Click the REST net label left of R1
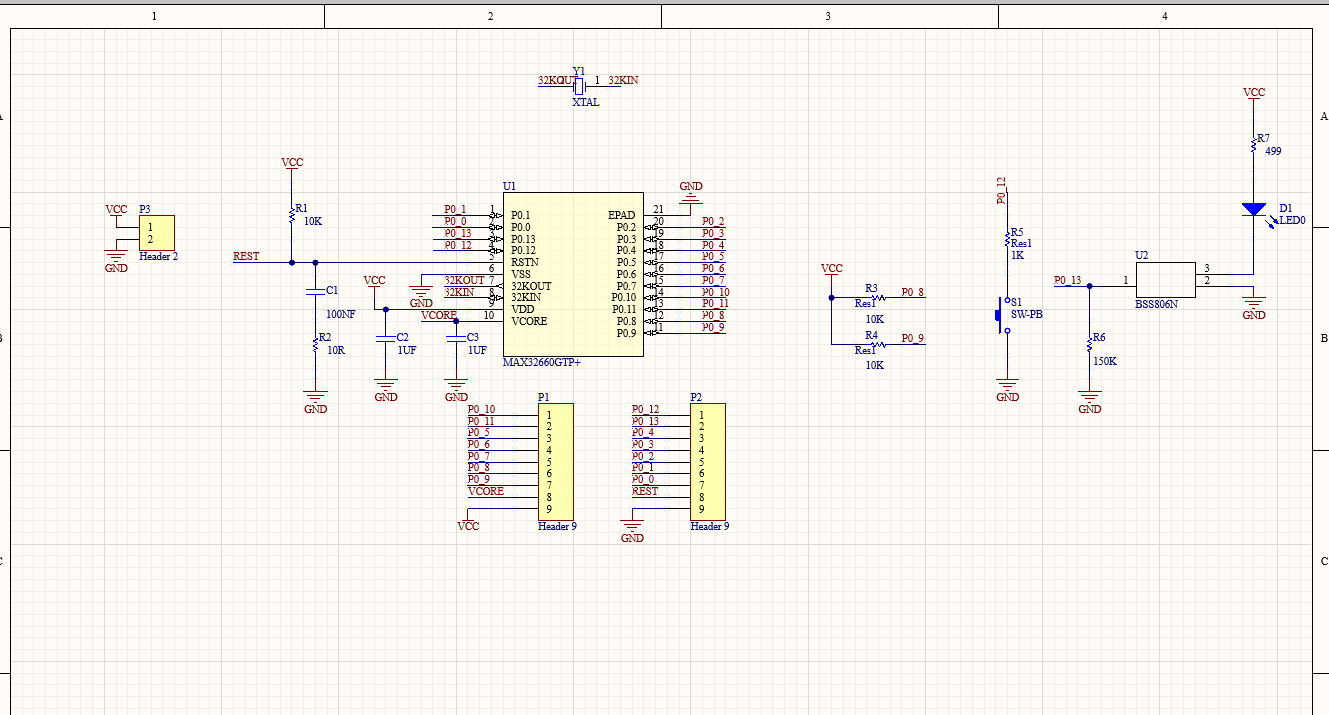 pyautogui.click(x=246, y=256)
